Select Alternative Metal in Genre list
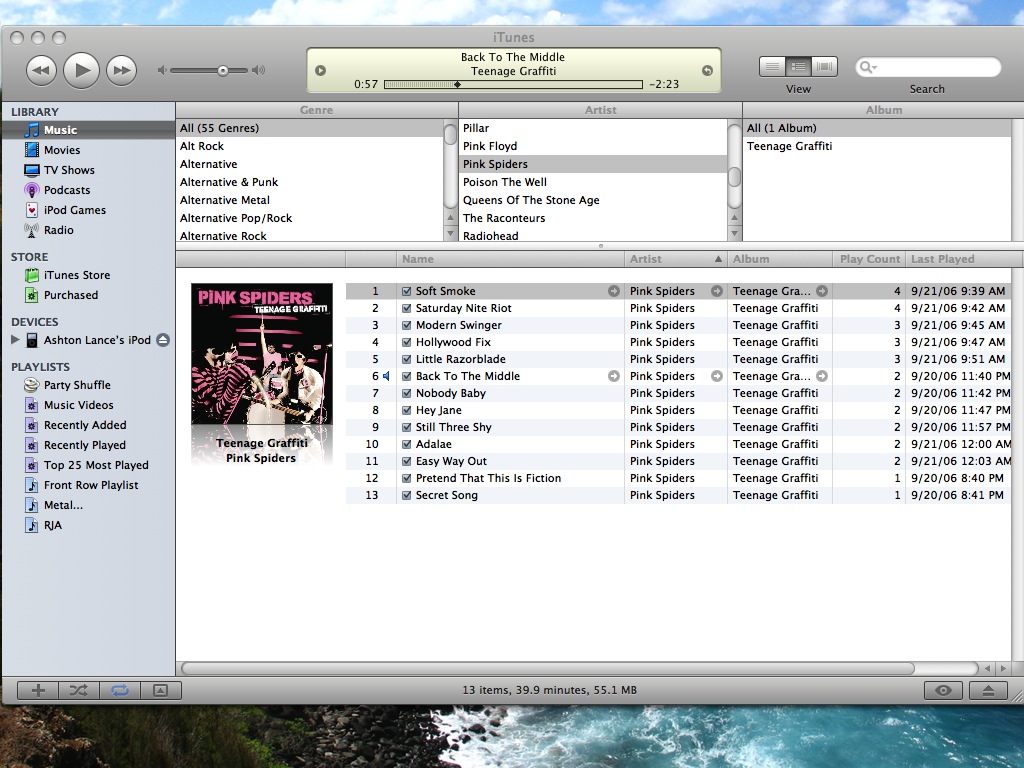Image resolution: width=1024 pixels, height=768 pixels. pyautogui.click(x=310, y=200)
